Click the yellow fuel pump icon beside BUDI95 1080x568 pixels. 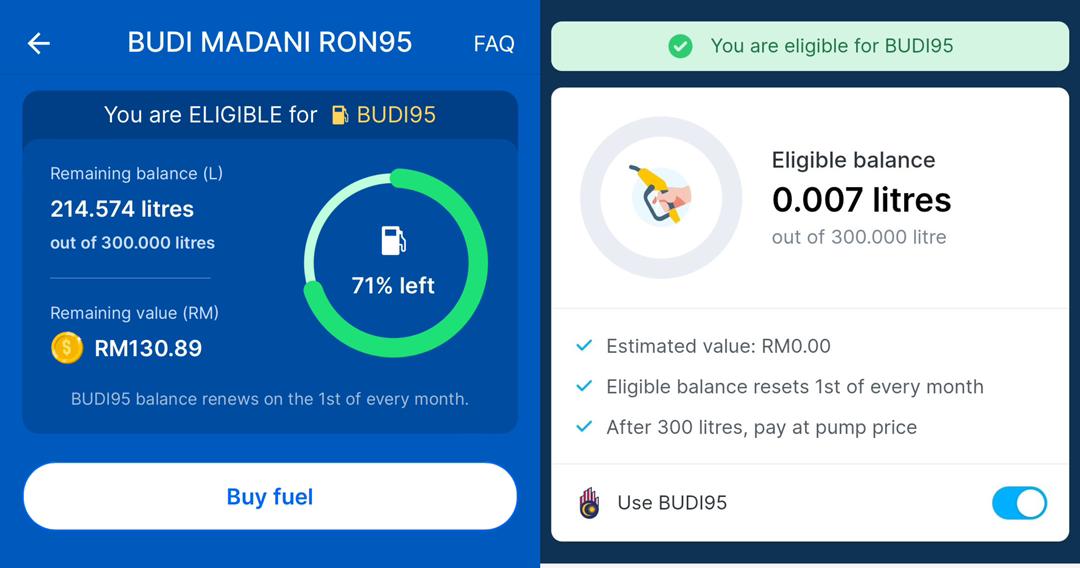[x=340, y=115]
